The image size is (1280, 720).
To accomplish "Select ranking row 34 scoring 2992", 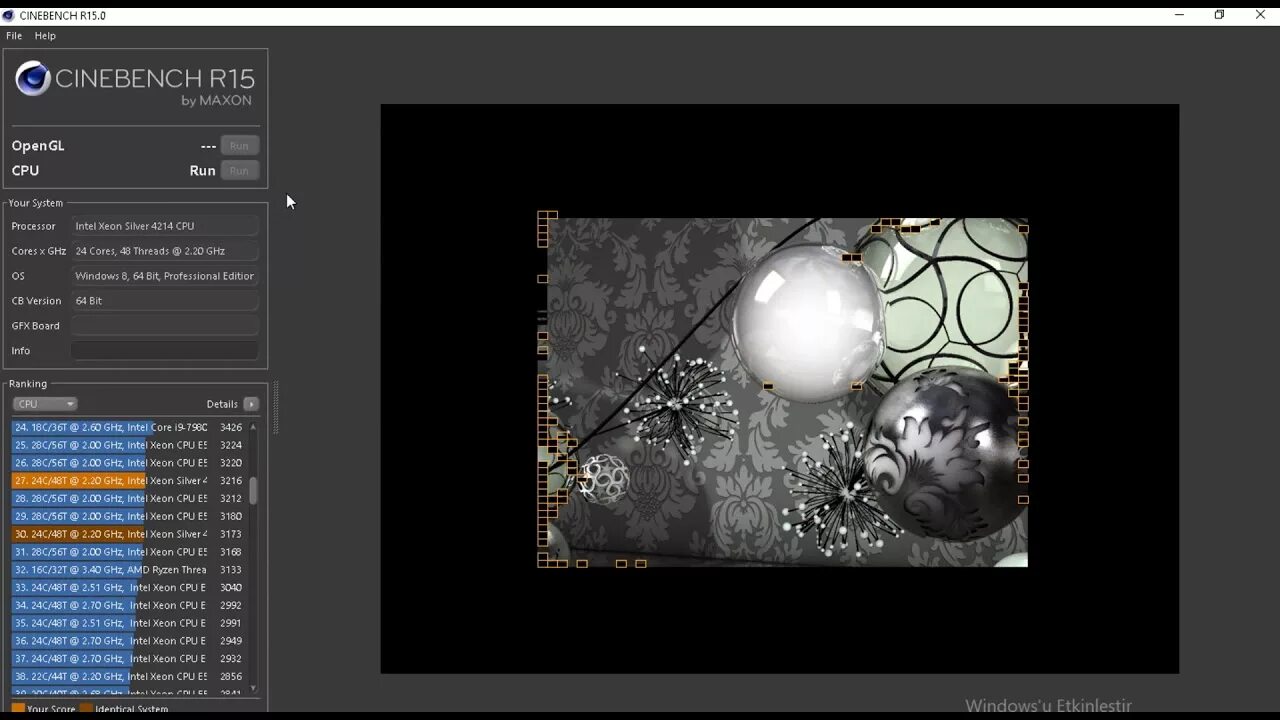I will tap(128, 605).
